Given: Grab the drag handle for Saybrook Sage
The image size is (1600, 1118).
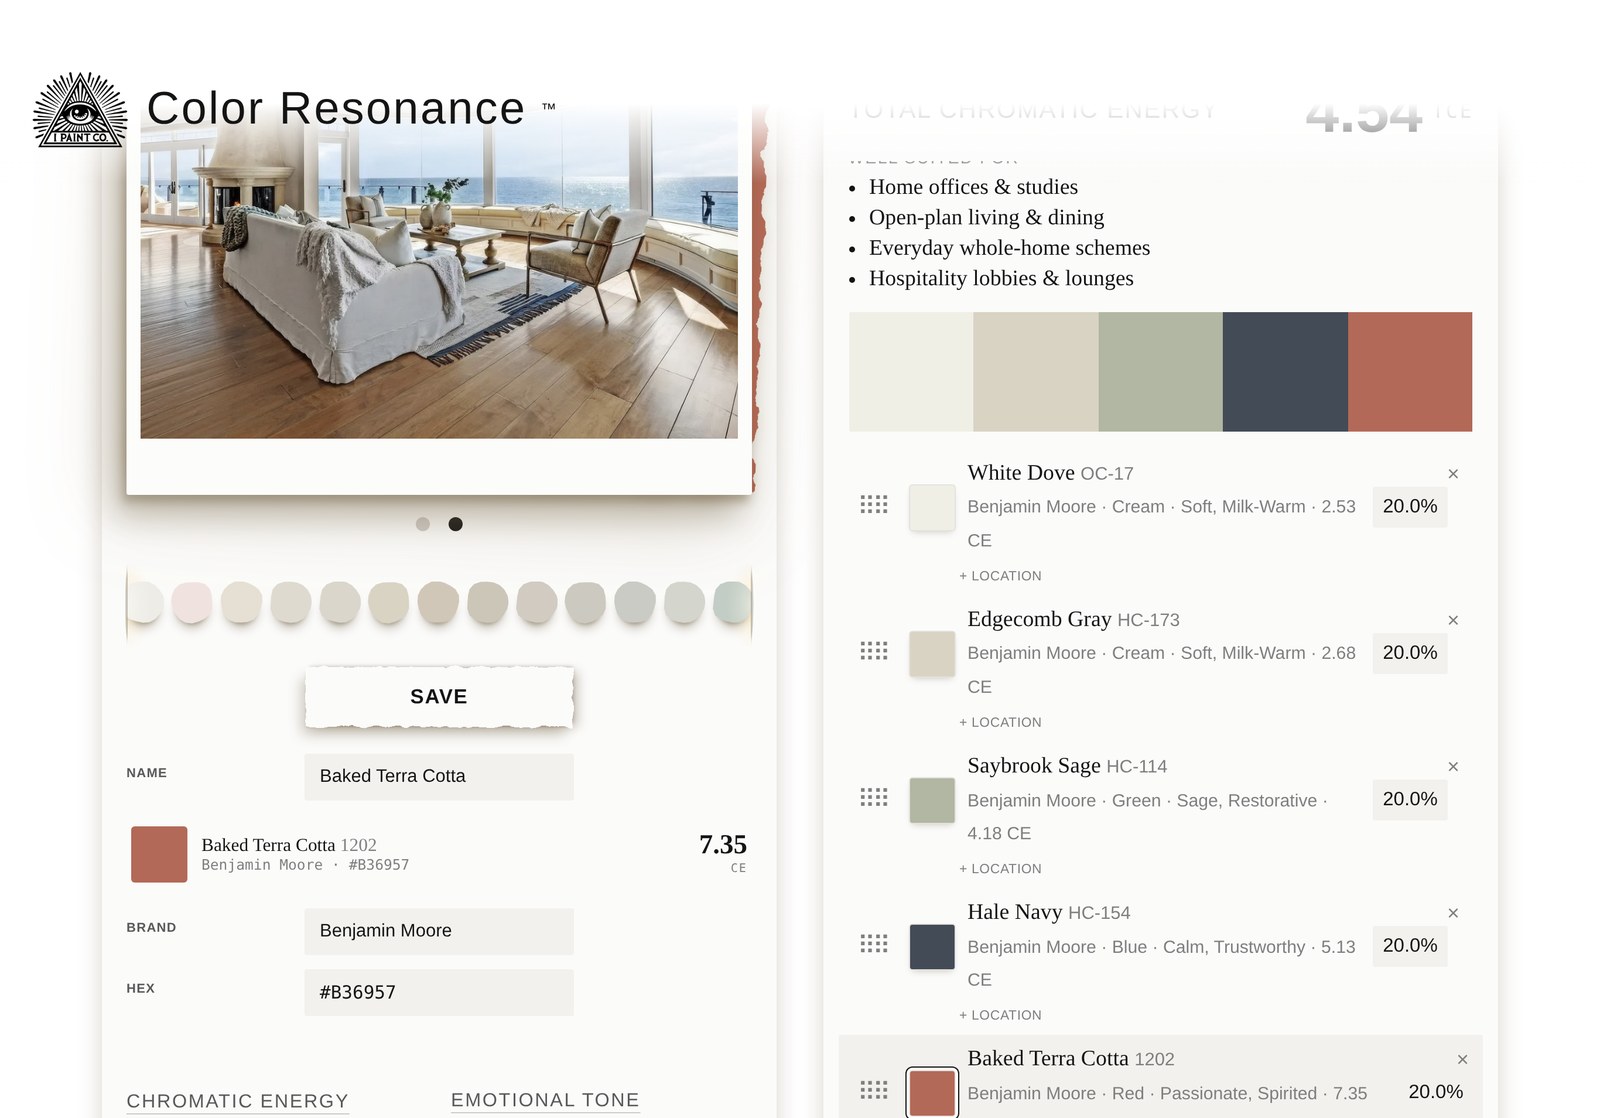Looking at the screenshot, I should (874, 797).
